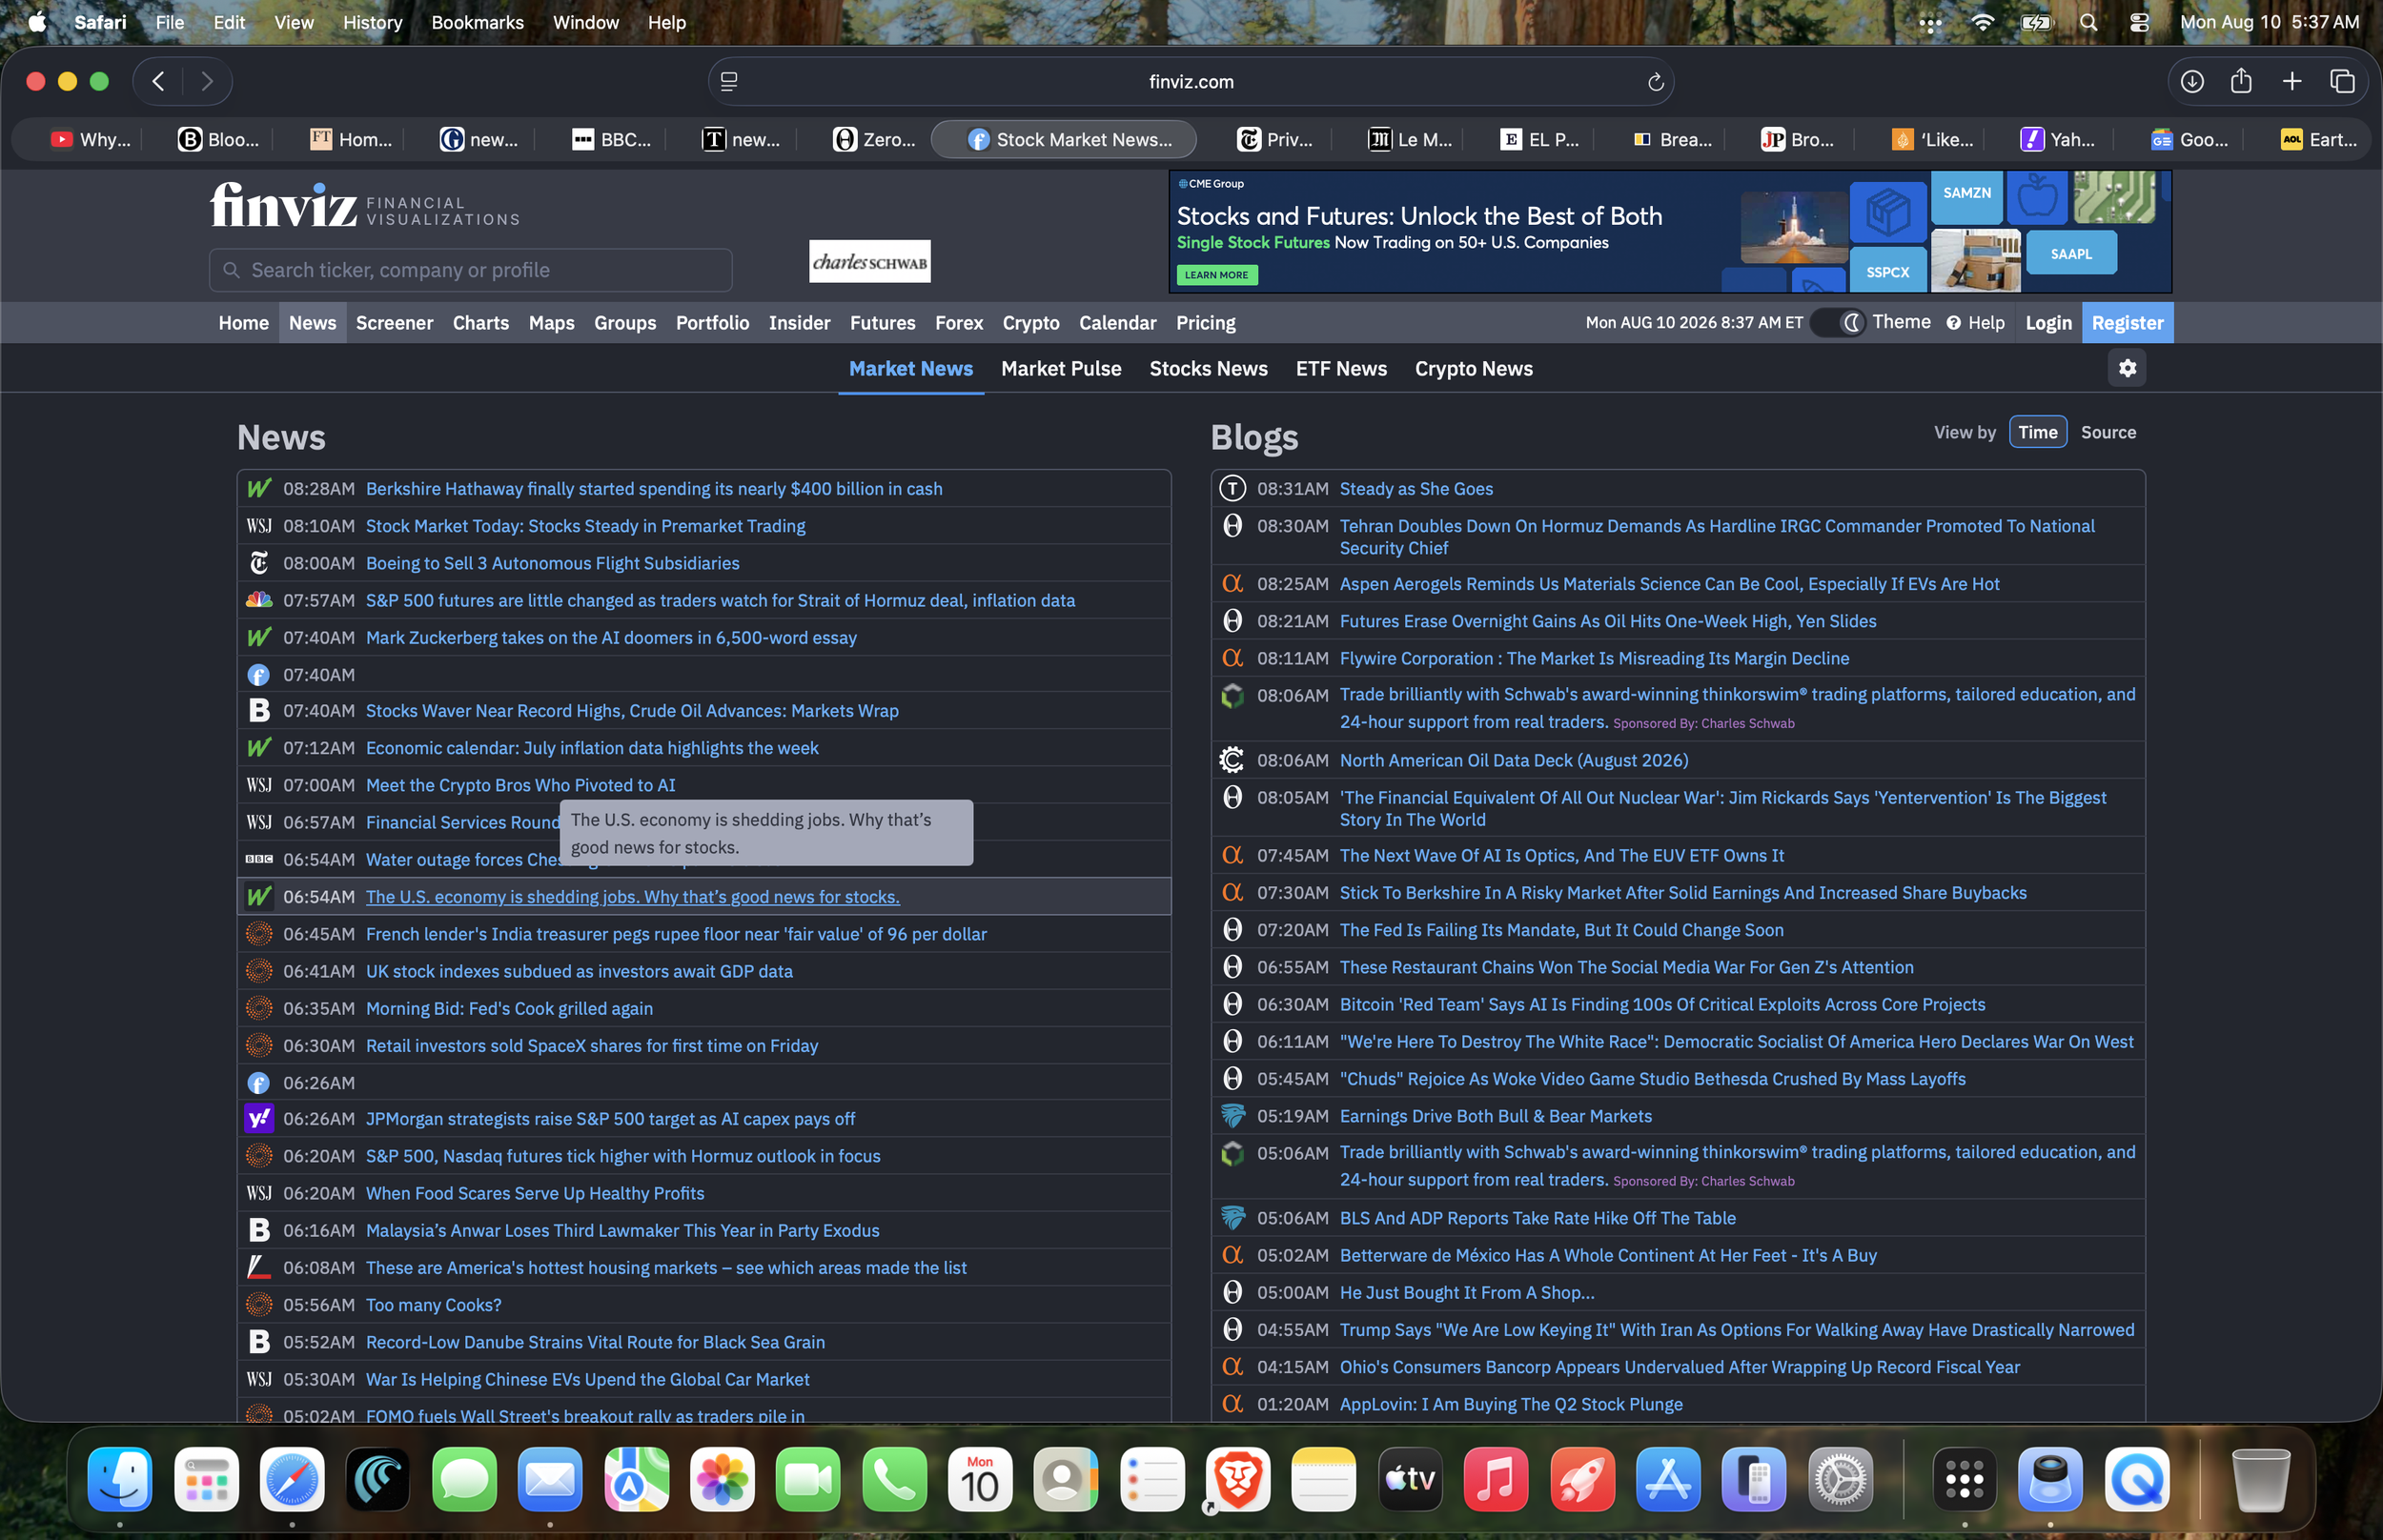
Task: Click the "Blogs" section heading
Action: [x=1254, y=438]
